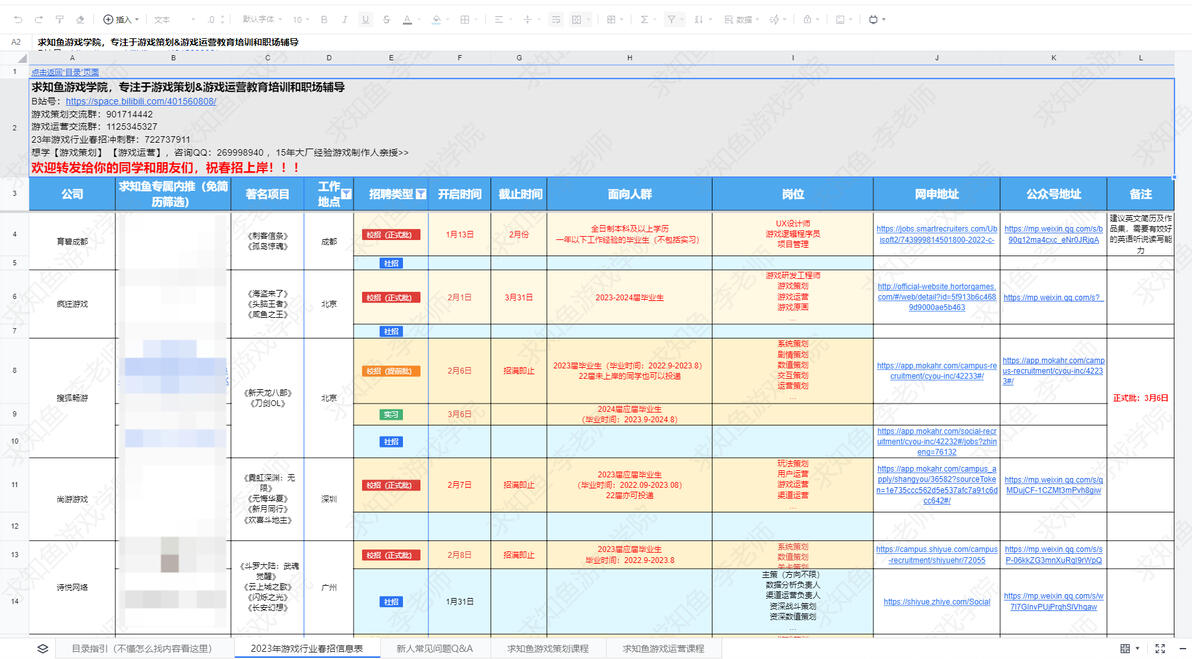1192x659 pixels.
Task: Activate the format painter icon
Action: coord(59,20)
